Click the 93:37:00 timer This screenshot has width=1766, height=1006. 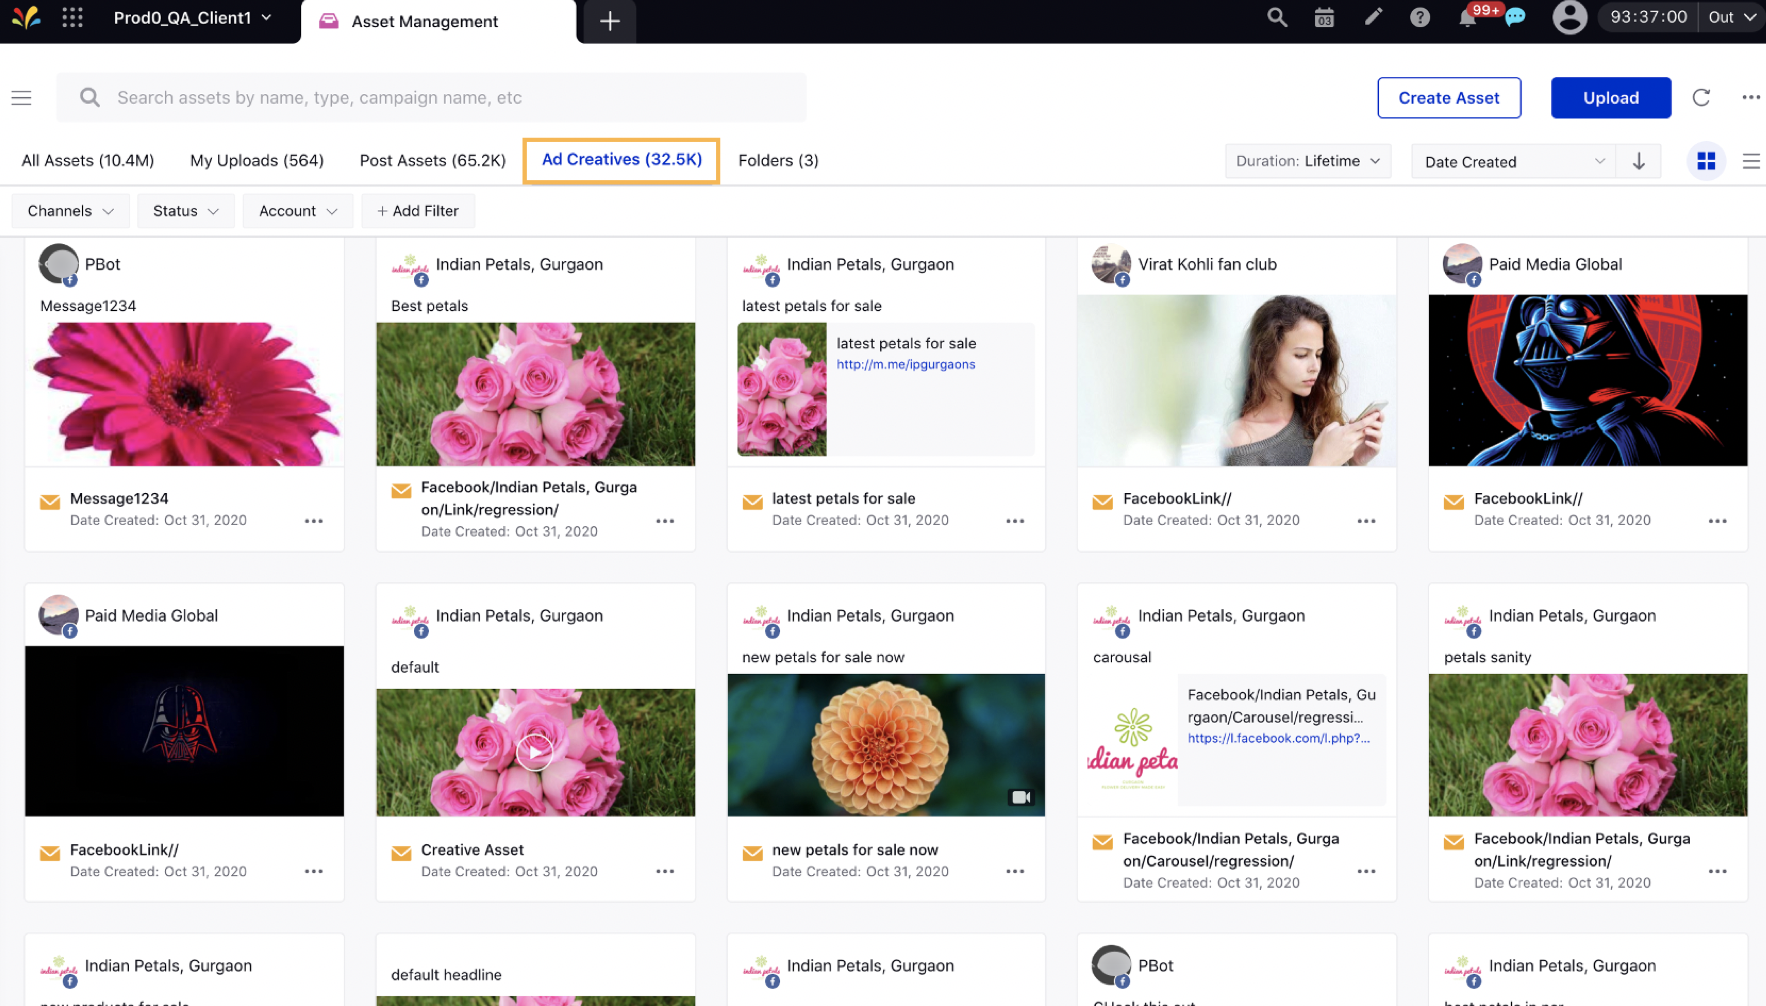tap(1648, 17)
